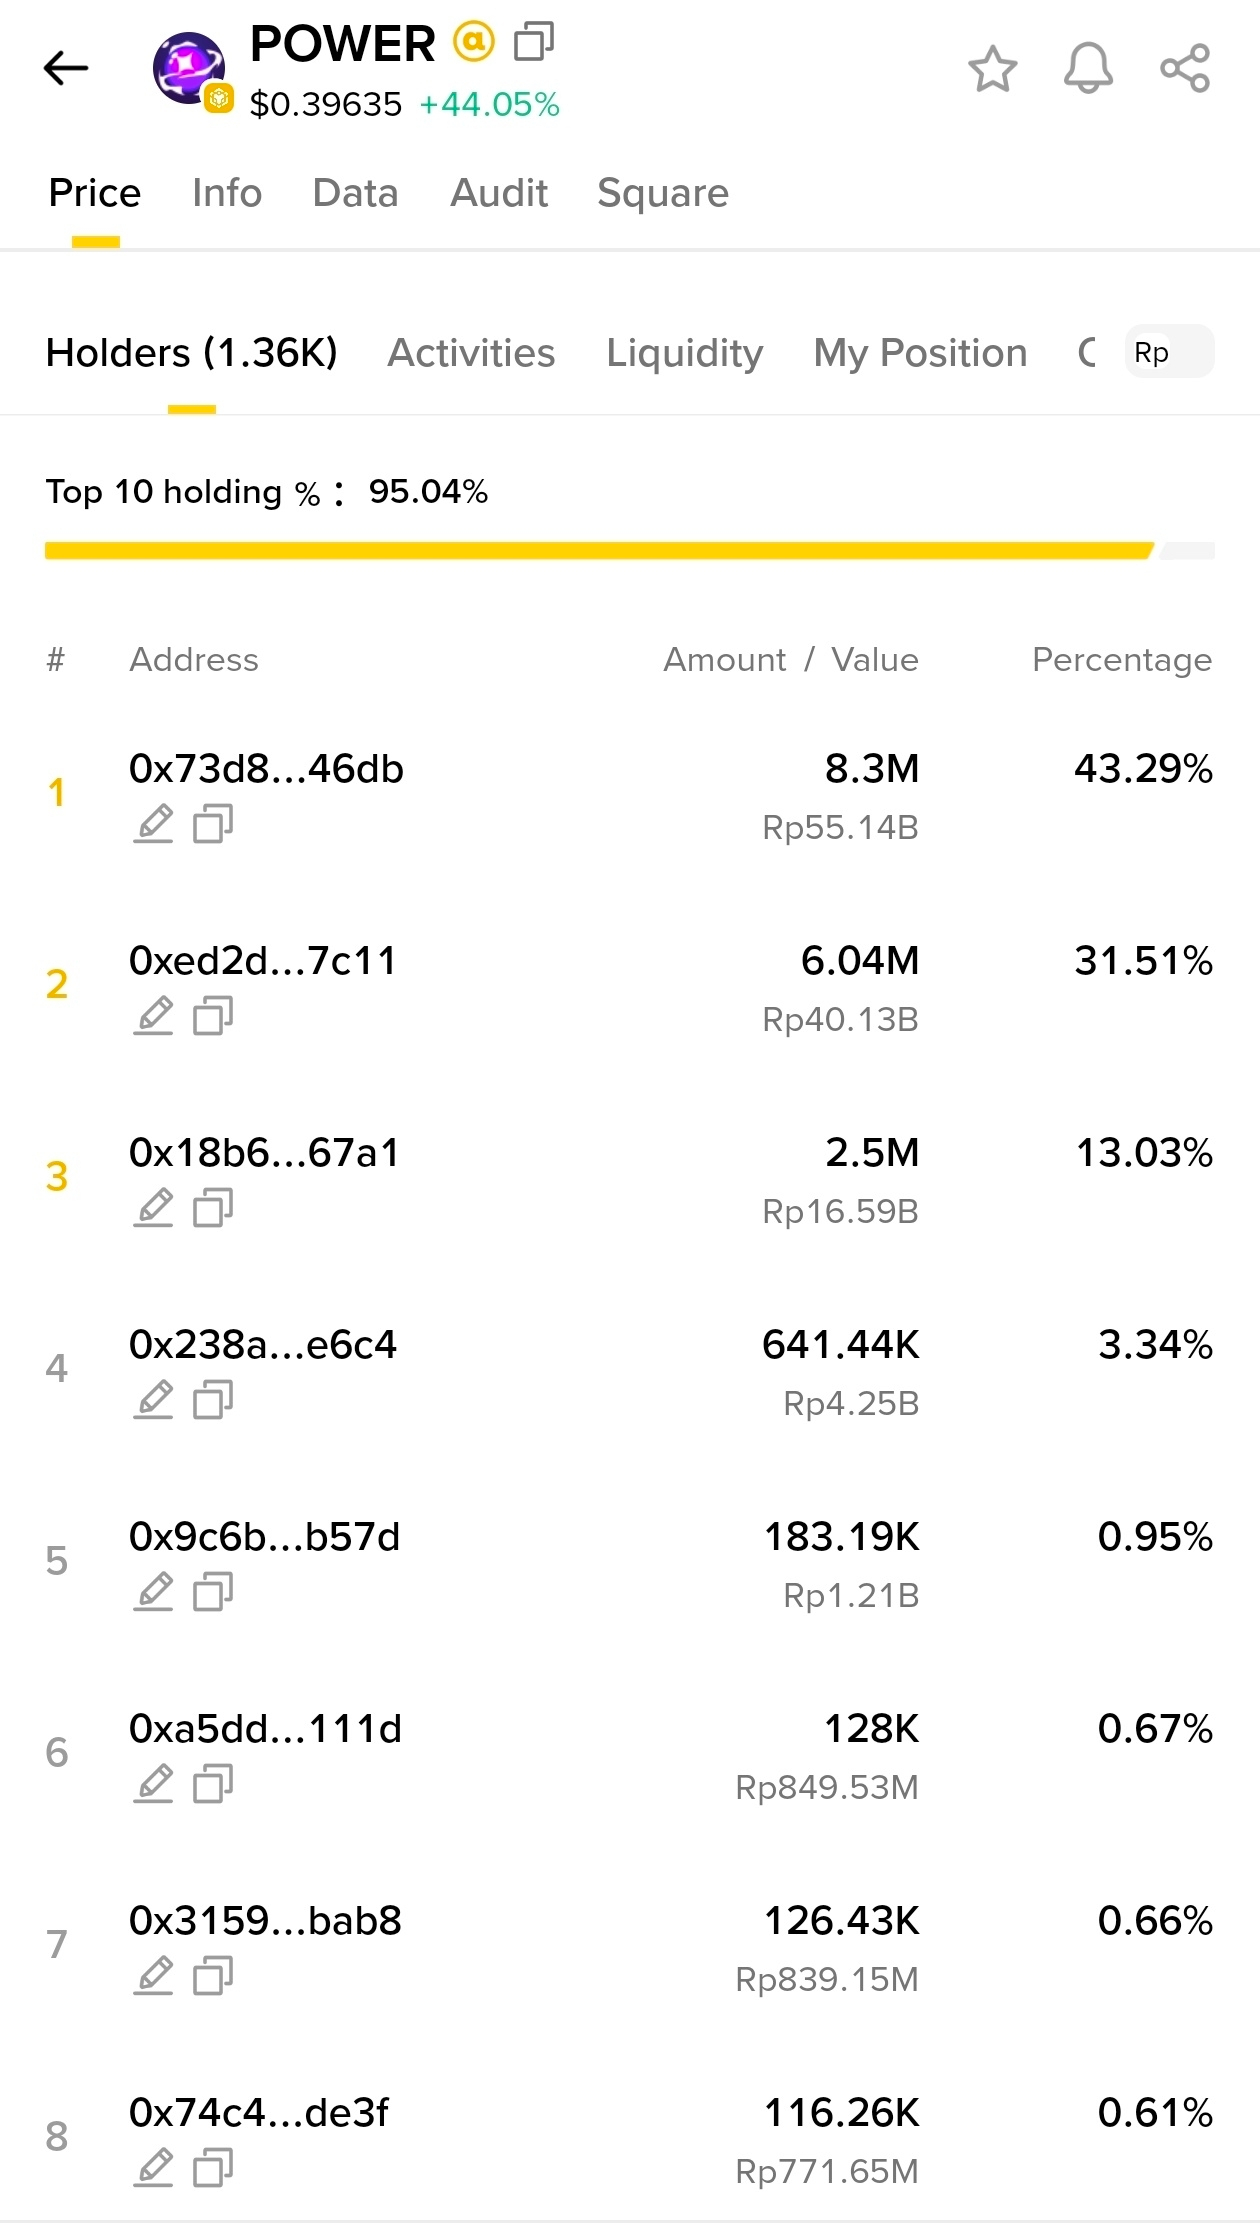1260x2237 pixels.
Task: Open the Liquidity sub-tab
Action: (x=685, y=353)
